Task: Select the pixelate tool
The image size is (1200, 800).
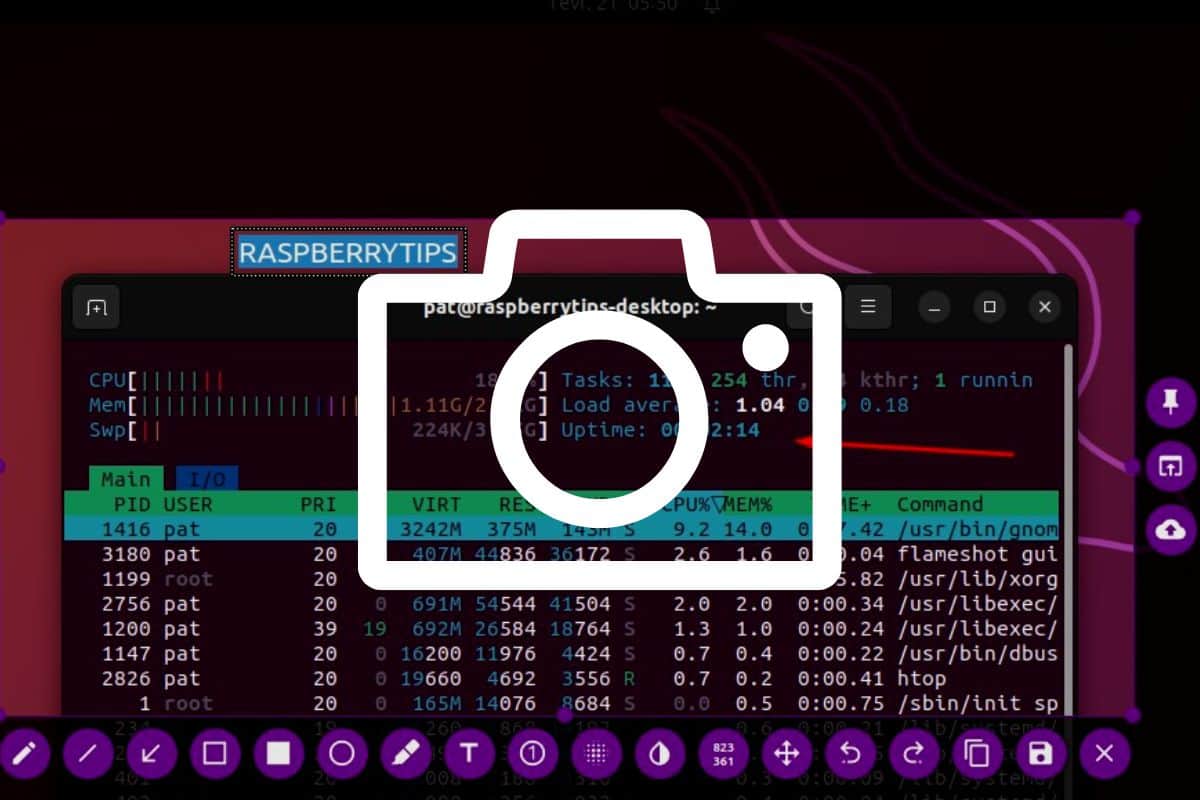Action: (596, 754)
